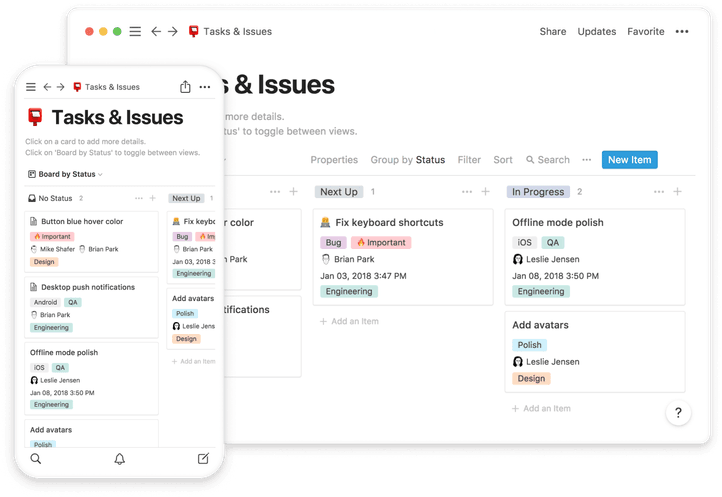Expand the Board by Status view dropdown

[64, 174]
